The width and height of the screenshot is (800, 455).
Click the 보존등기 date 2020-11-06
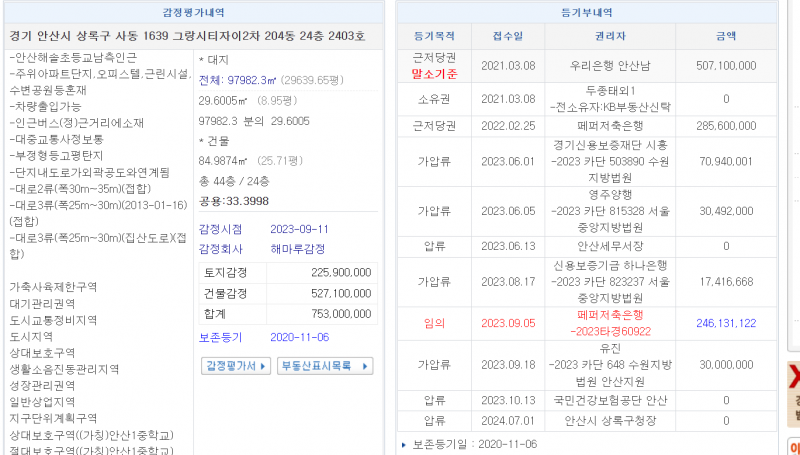[x=300, y=338]
